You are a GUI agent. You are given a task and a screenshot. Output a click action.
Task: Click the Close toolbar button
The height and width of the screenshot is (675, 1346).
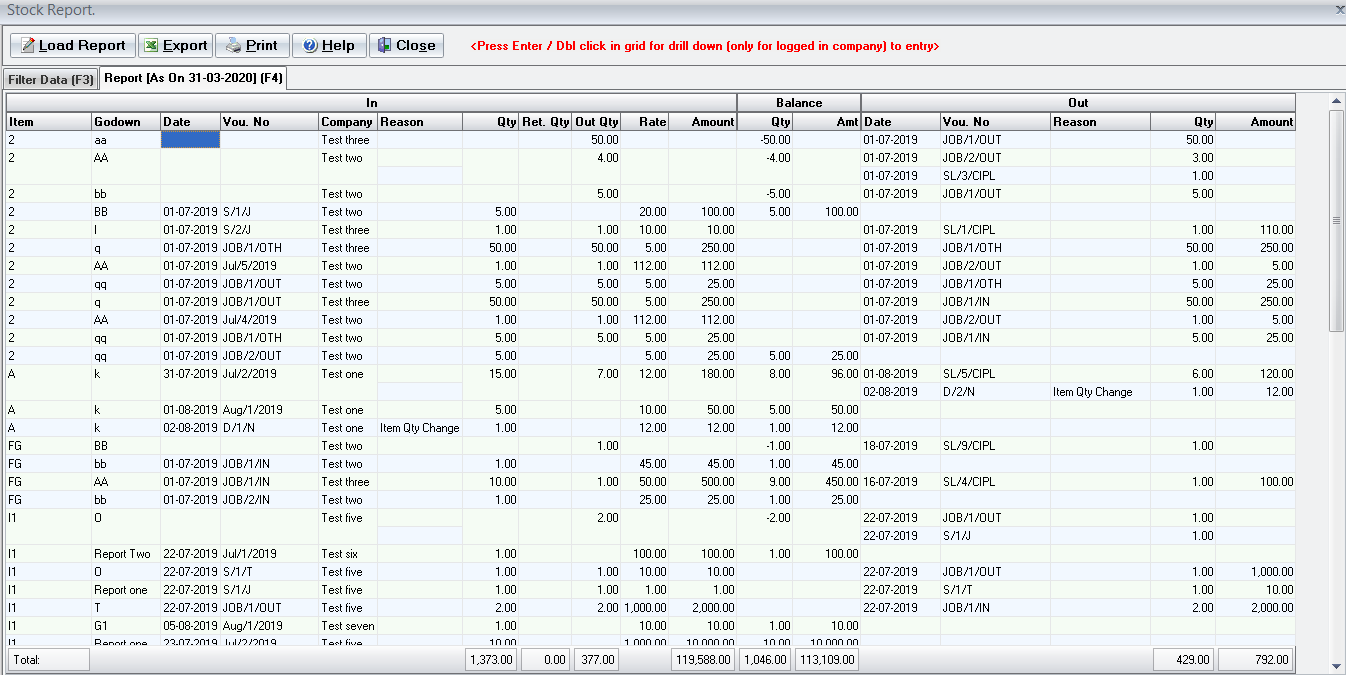point(406,45)
